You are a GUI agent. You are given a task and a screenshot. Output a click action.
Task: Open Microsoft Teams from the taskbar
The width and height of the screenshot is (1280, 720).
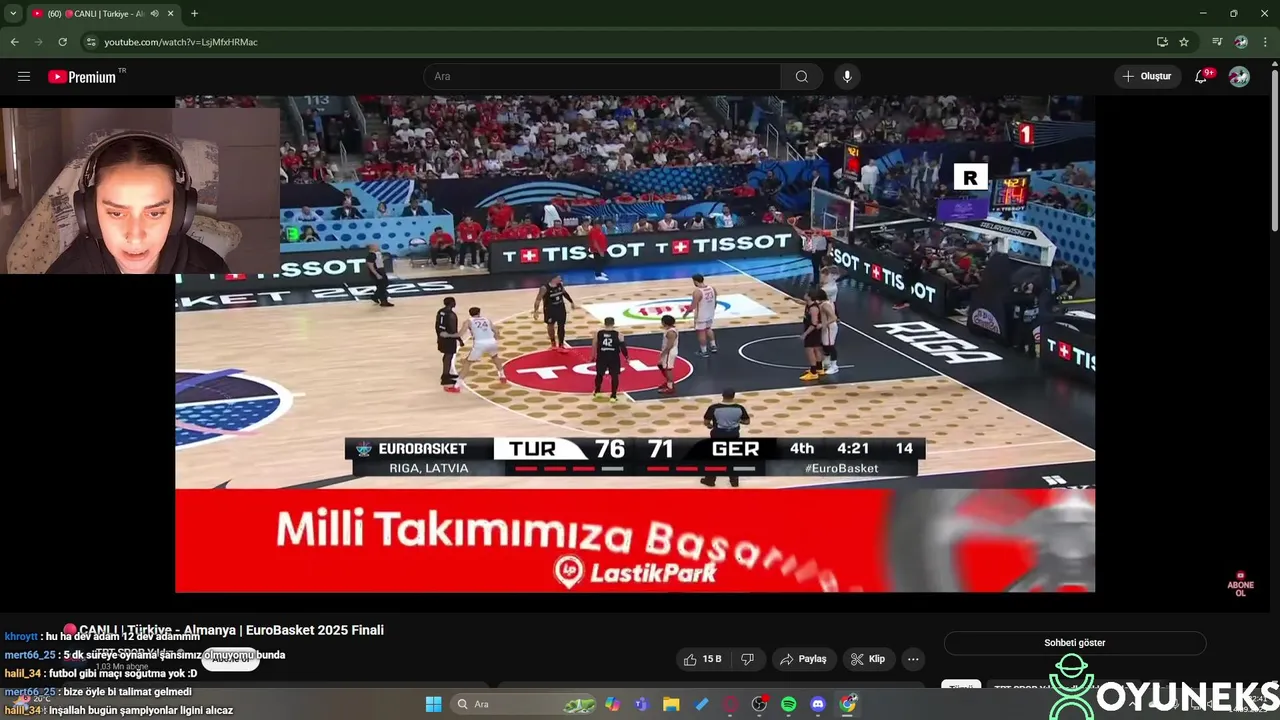(x=641, y=704)
